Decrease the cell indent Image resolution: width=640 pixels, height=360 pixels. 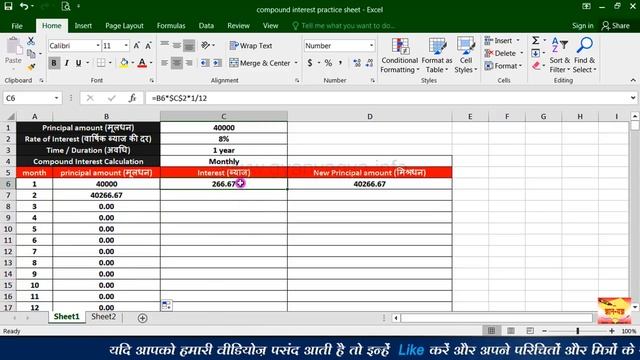click(205, 63)
